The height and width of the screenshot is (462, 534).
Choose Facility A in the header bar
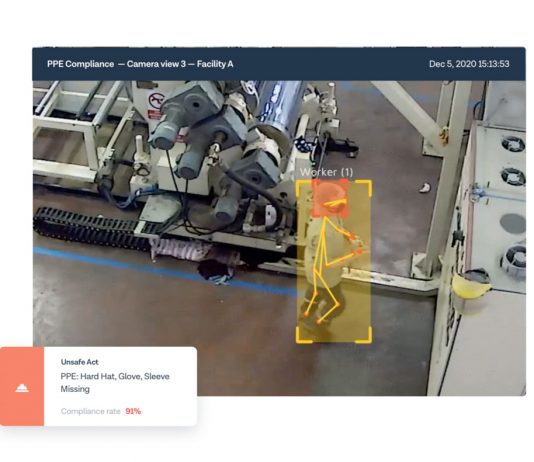(x=215, y=64)
